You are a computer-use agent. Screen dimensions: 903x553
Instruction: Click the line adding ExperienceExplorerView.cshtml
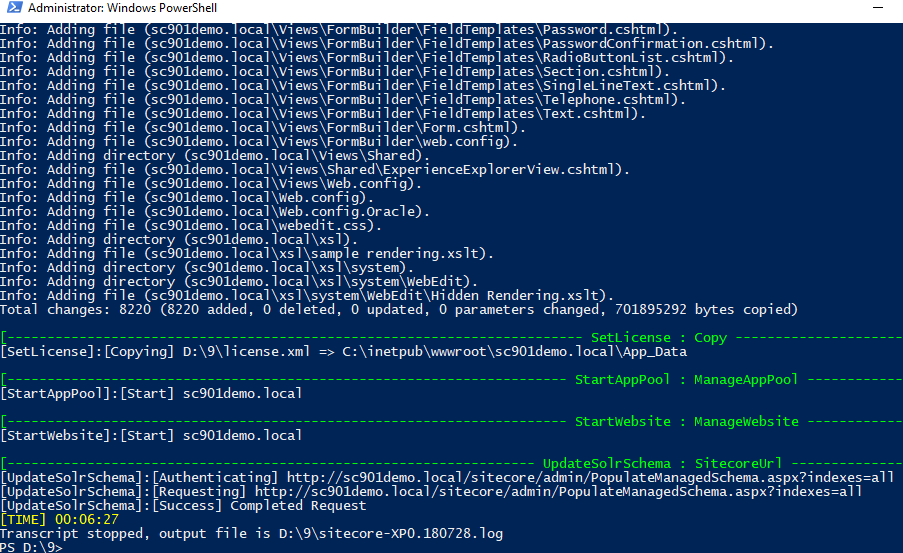click(314, 169)
